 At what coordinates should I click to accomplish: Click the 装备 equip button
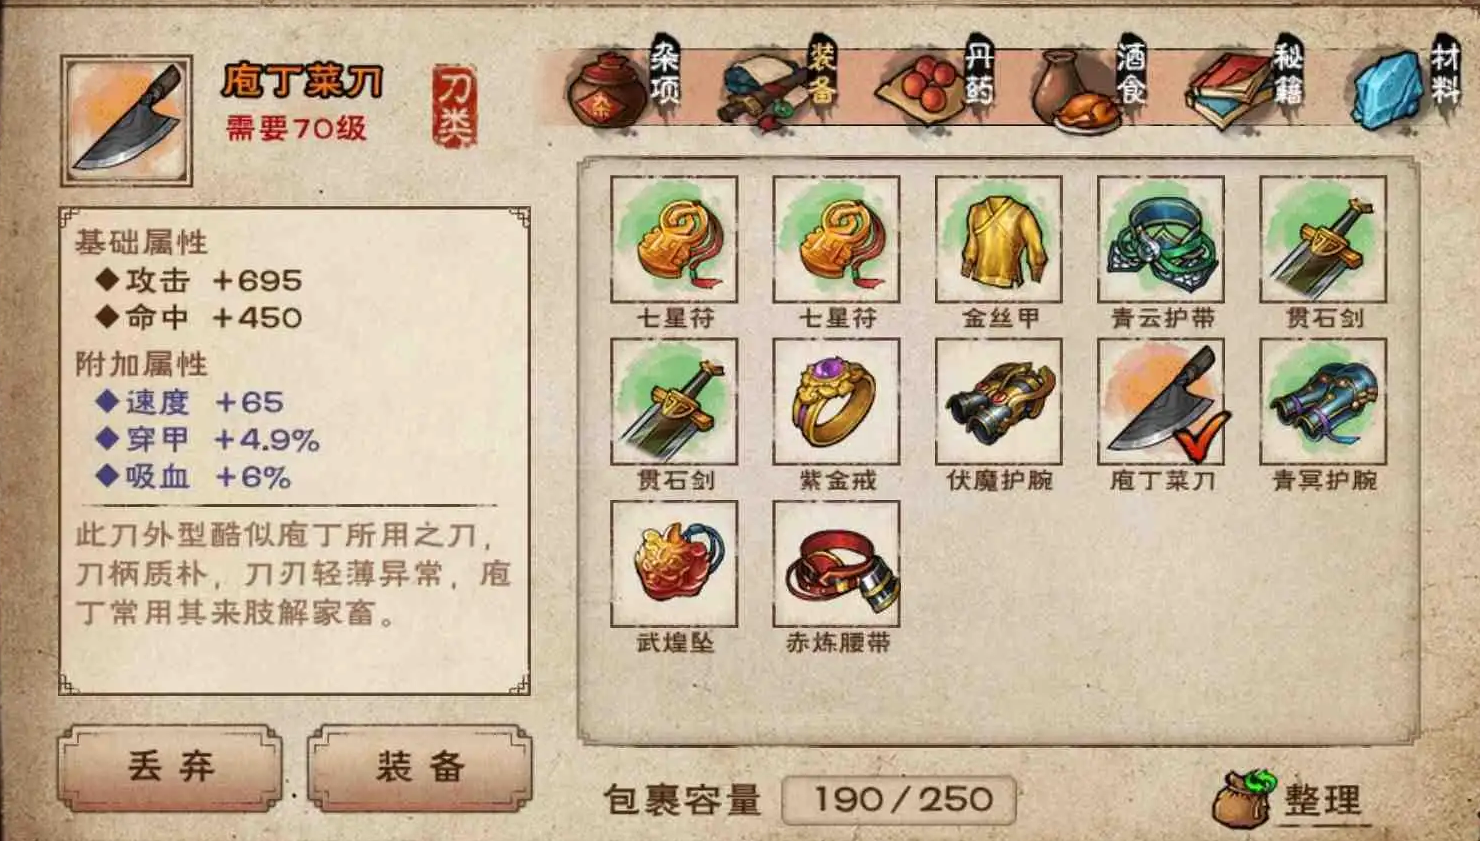tap(420, 767)
